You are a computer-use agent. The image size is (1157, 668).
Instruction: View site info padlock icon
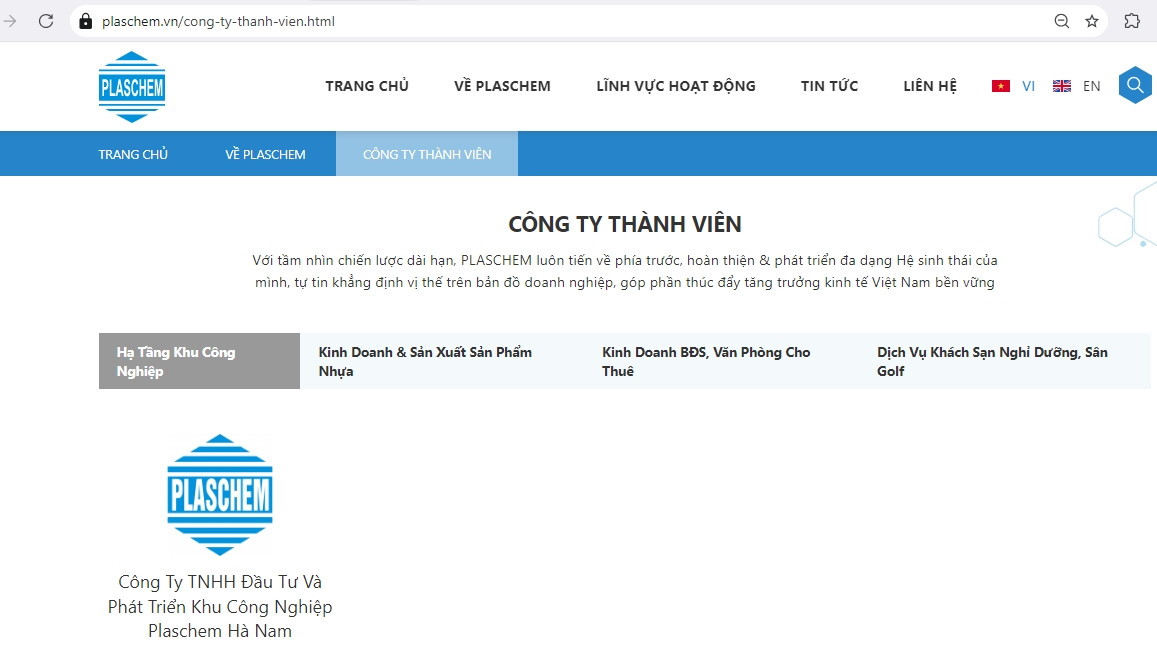pos(85,21)
